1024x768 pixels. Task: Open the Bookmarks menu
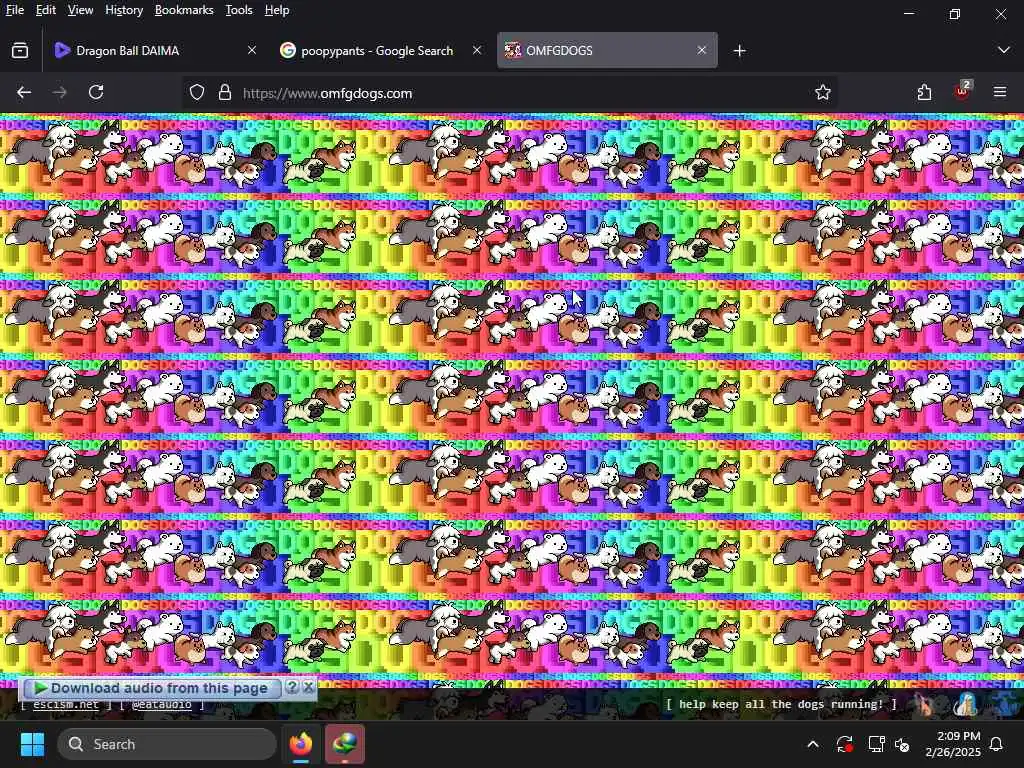(x=184, y=10)
